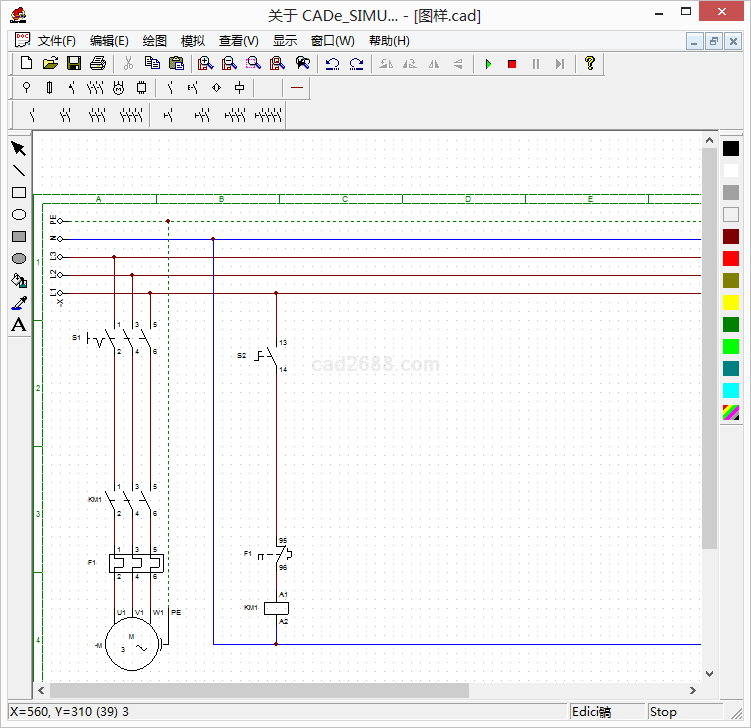
Task: Select the text tool A
Action: click(x=18, y=325)
